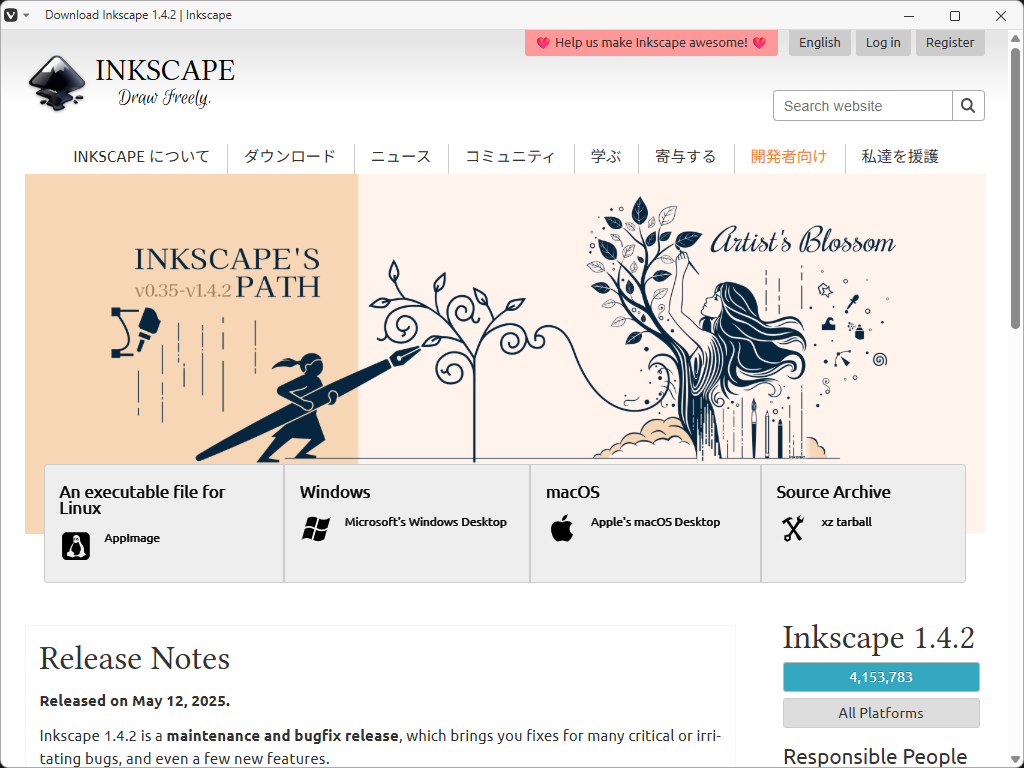1024x768 pixels.
Task: Click the AppImage label
Action: (132, 538)
